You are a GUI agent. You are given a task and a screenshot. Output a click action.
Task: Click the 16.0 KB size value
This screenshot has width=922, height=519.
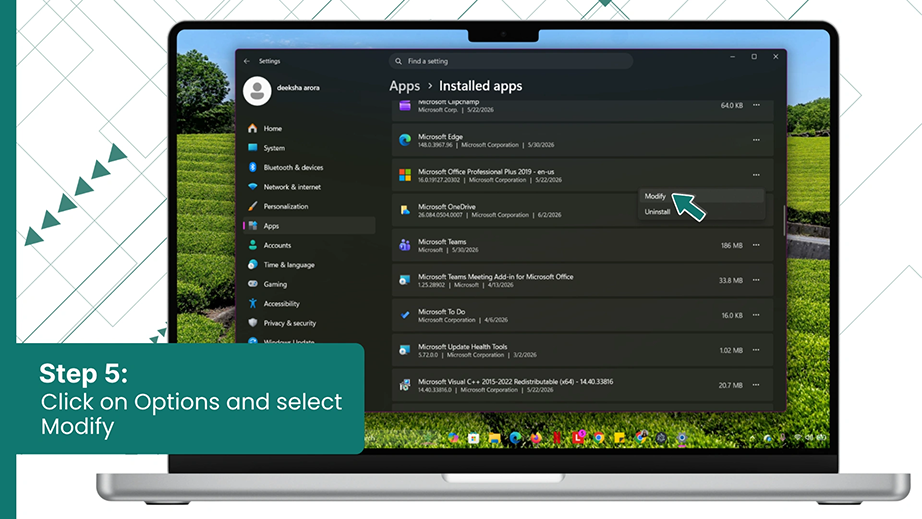[732, 316]
